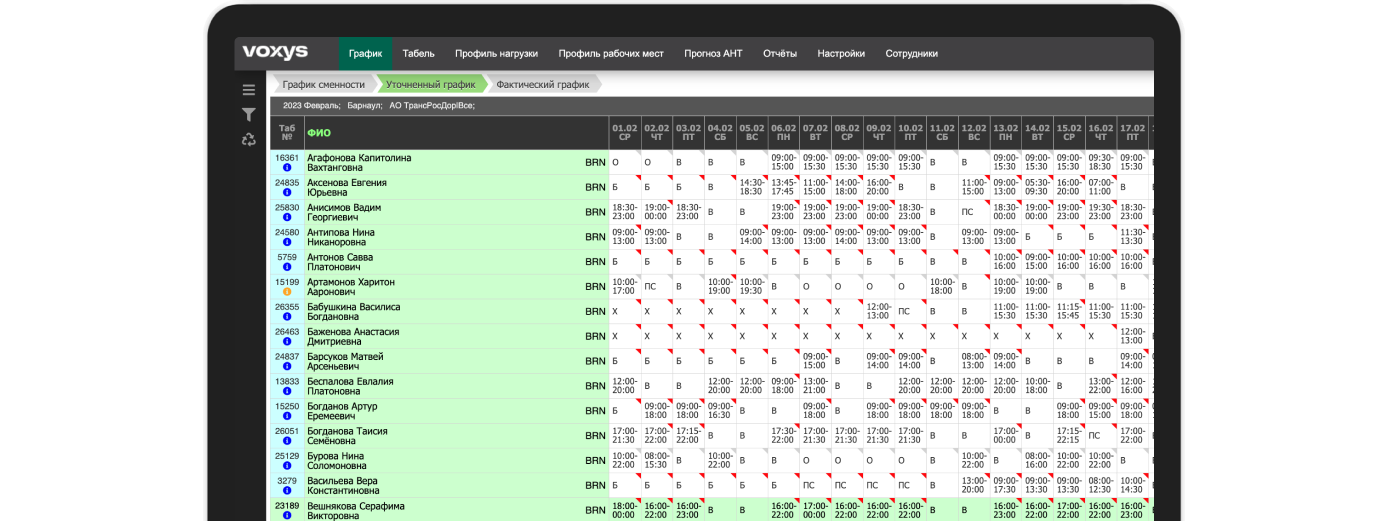
Task: Open the Профиль нагрузки tab
Action: click(x=496, y=54)
